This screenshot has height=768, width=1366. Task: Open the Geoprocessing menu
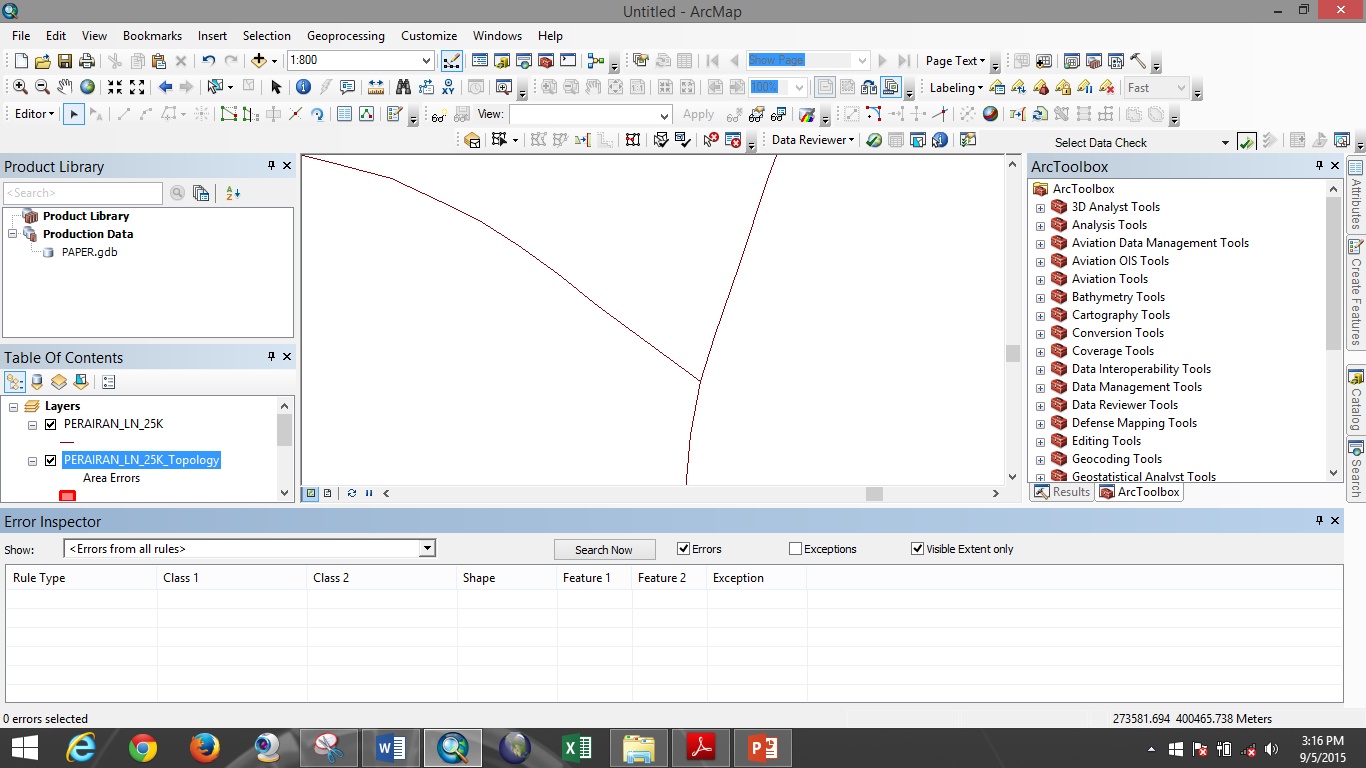click(345, 36)
